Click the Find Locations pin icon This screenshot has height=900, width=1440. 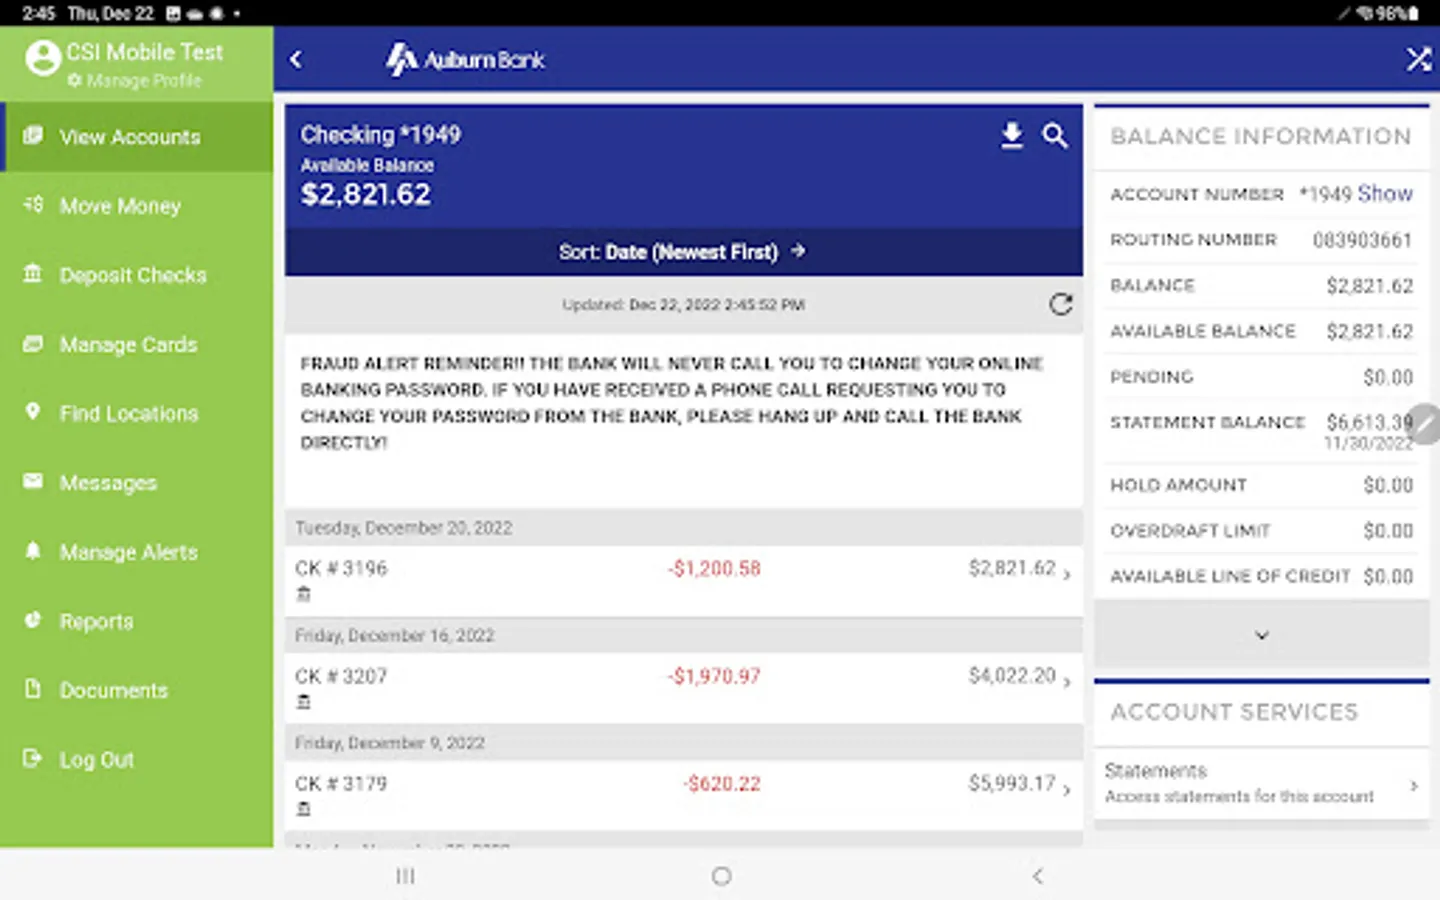pos(33,411)
